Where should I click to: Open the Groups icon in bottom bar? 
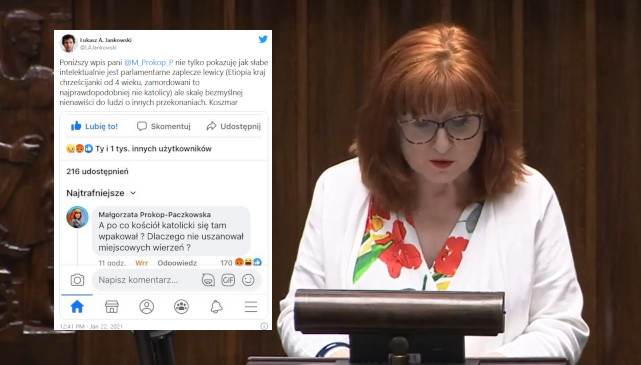[x=181, y=307]
